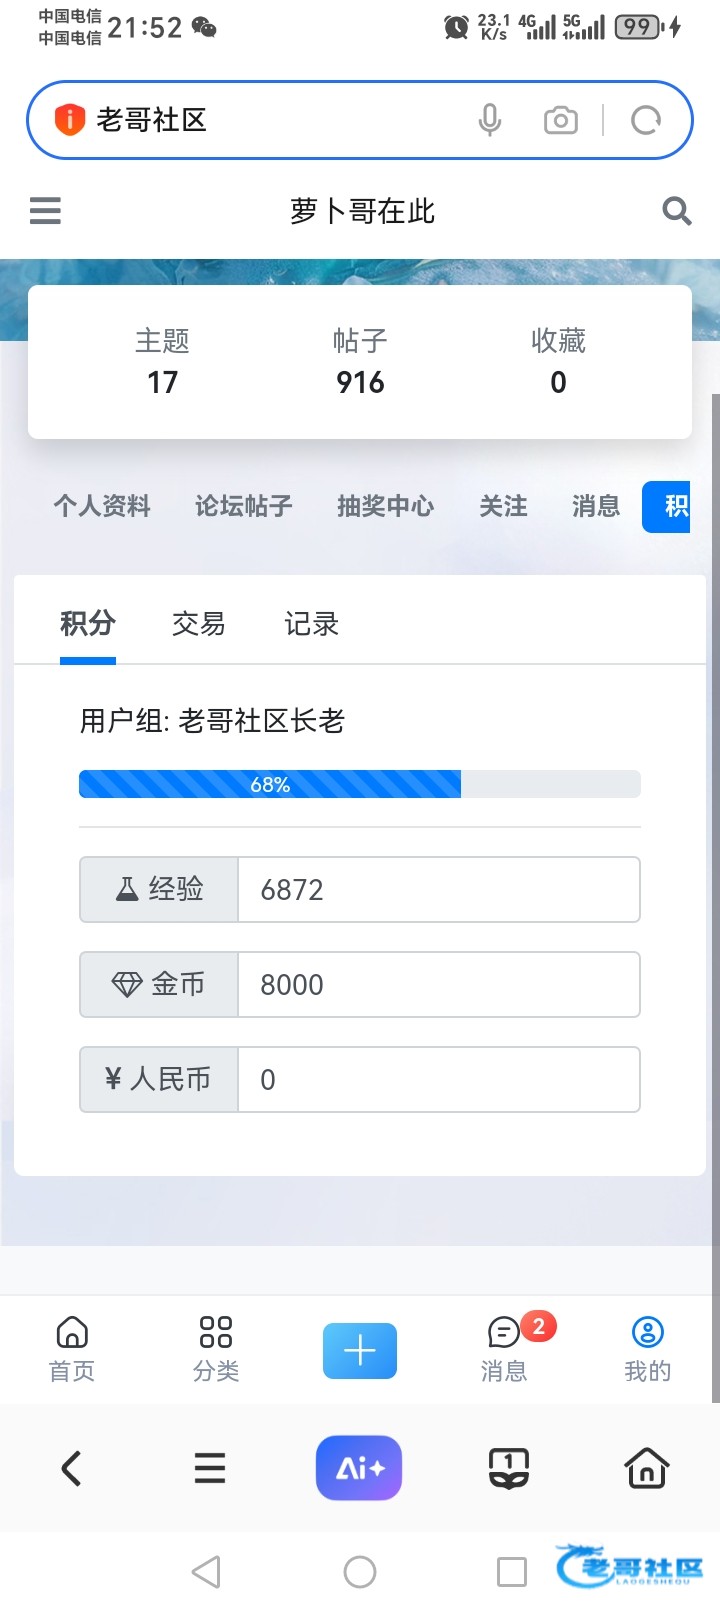Tap the blue plus new post button
720x1612 pixels.
360,1351
